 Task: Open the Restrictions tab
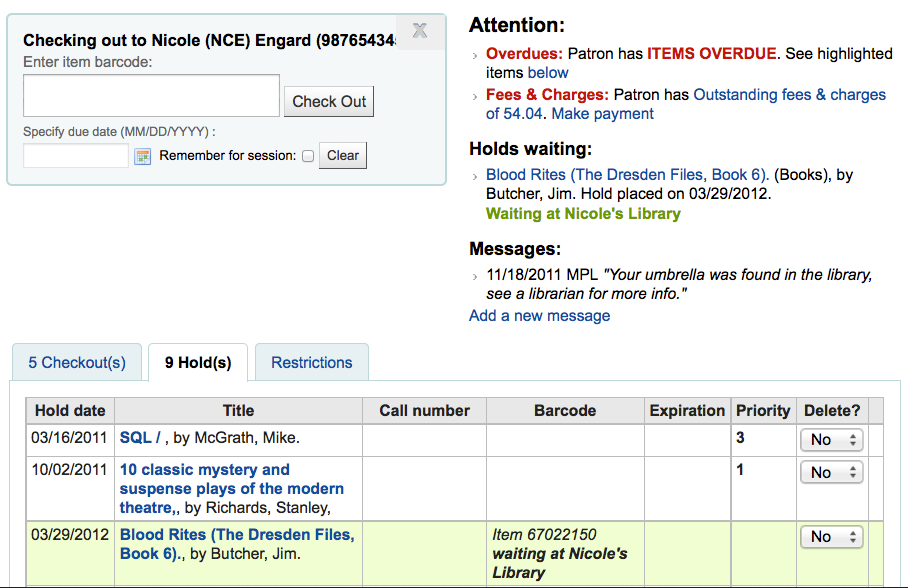312,362
